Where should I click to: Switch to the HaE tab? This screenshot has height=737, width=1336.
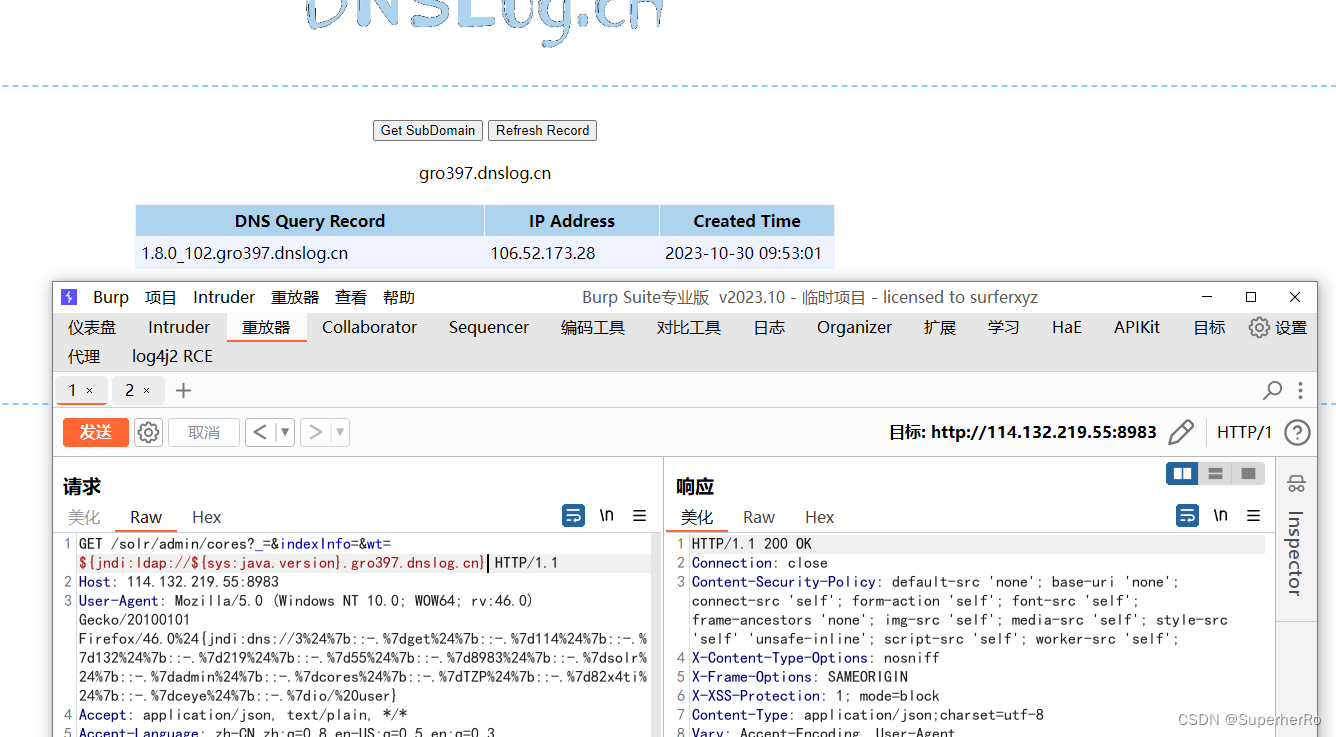(x=1067, y=327)
